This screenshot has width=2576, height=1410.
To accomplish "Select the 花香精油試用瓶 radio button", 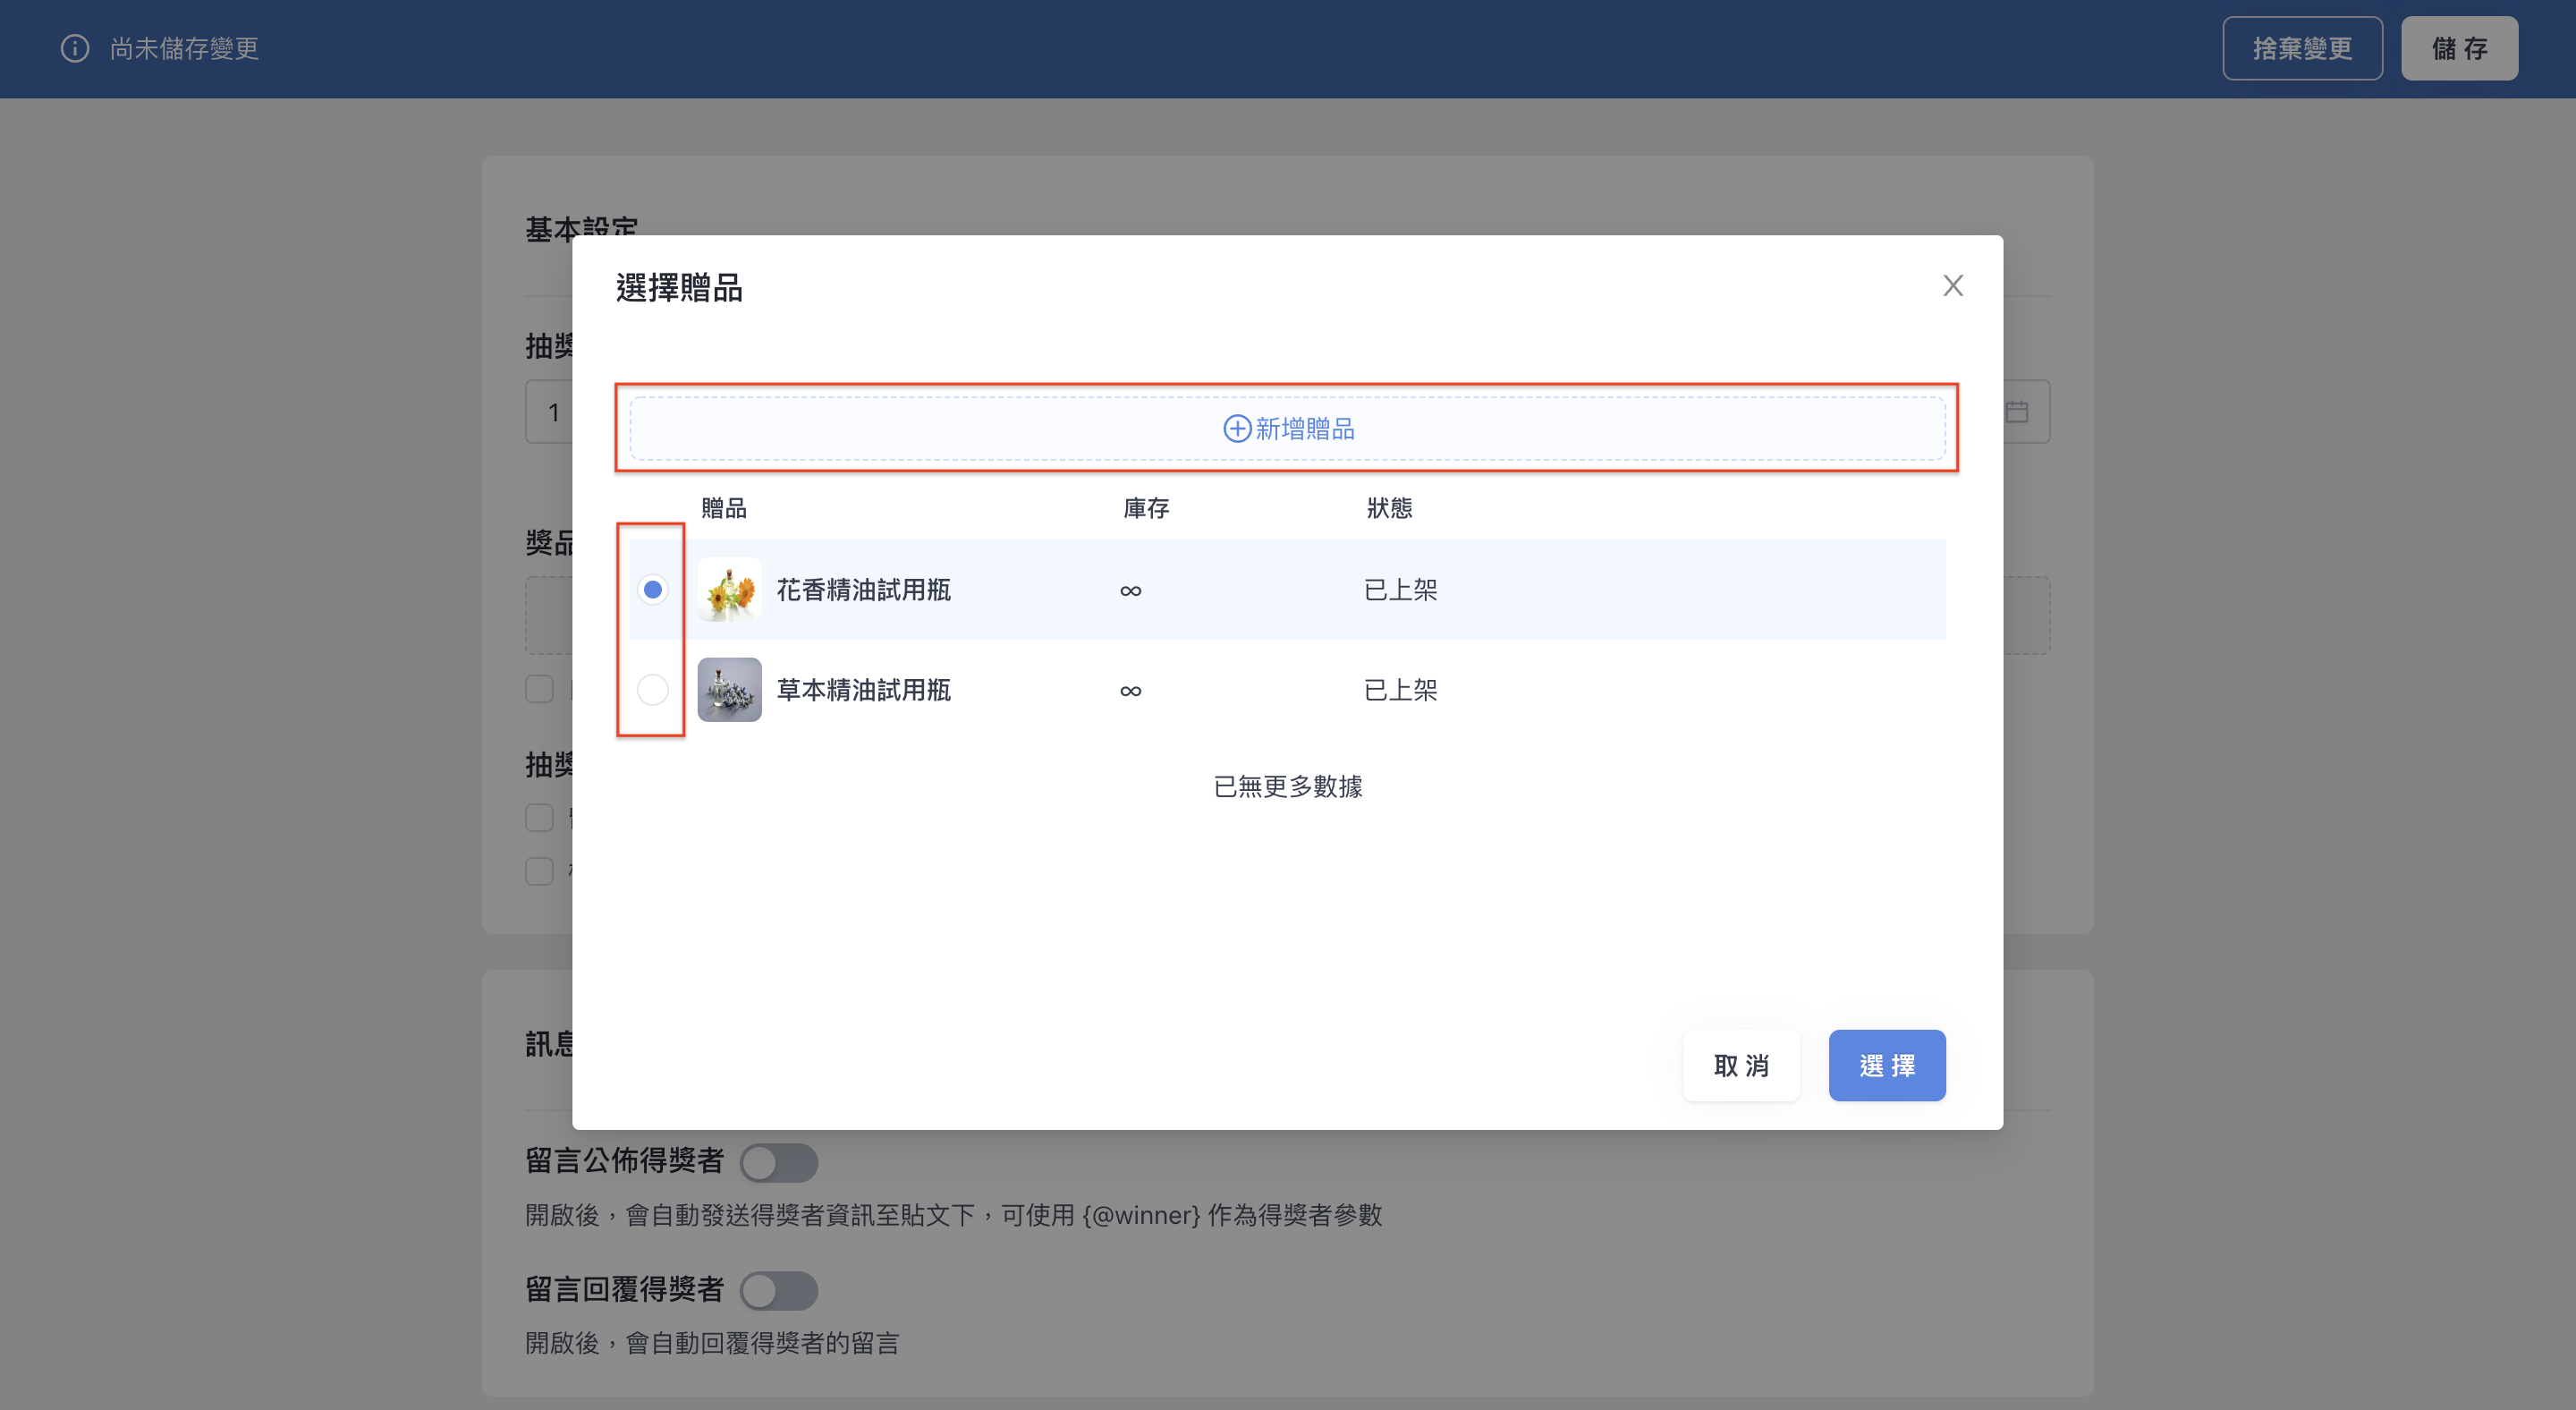I will (653, 590).
